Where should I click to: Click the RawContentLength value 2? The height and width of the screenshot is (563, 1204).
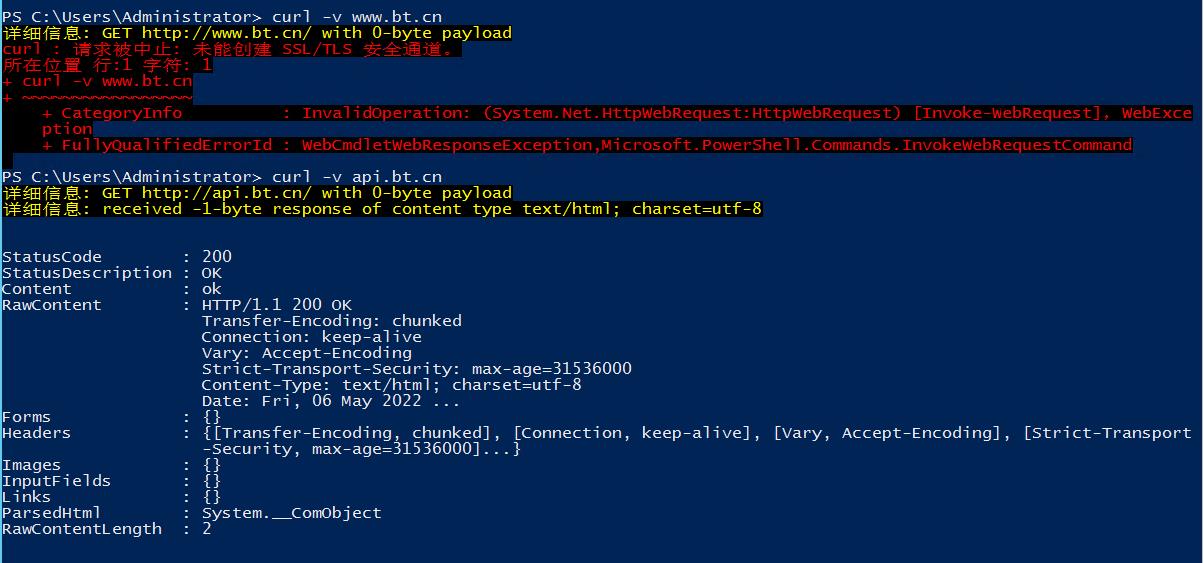(207, 529)
